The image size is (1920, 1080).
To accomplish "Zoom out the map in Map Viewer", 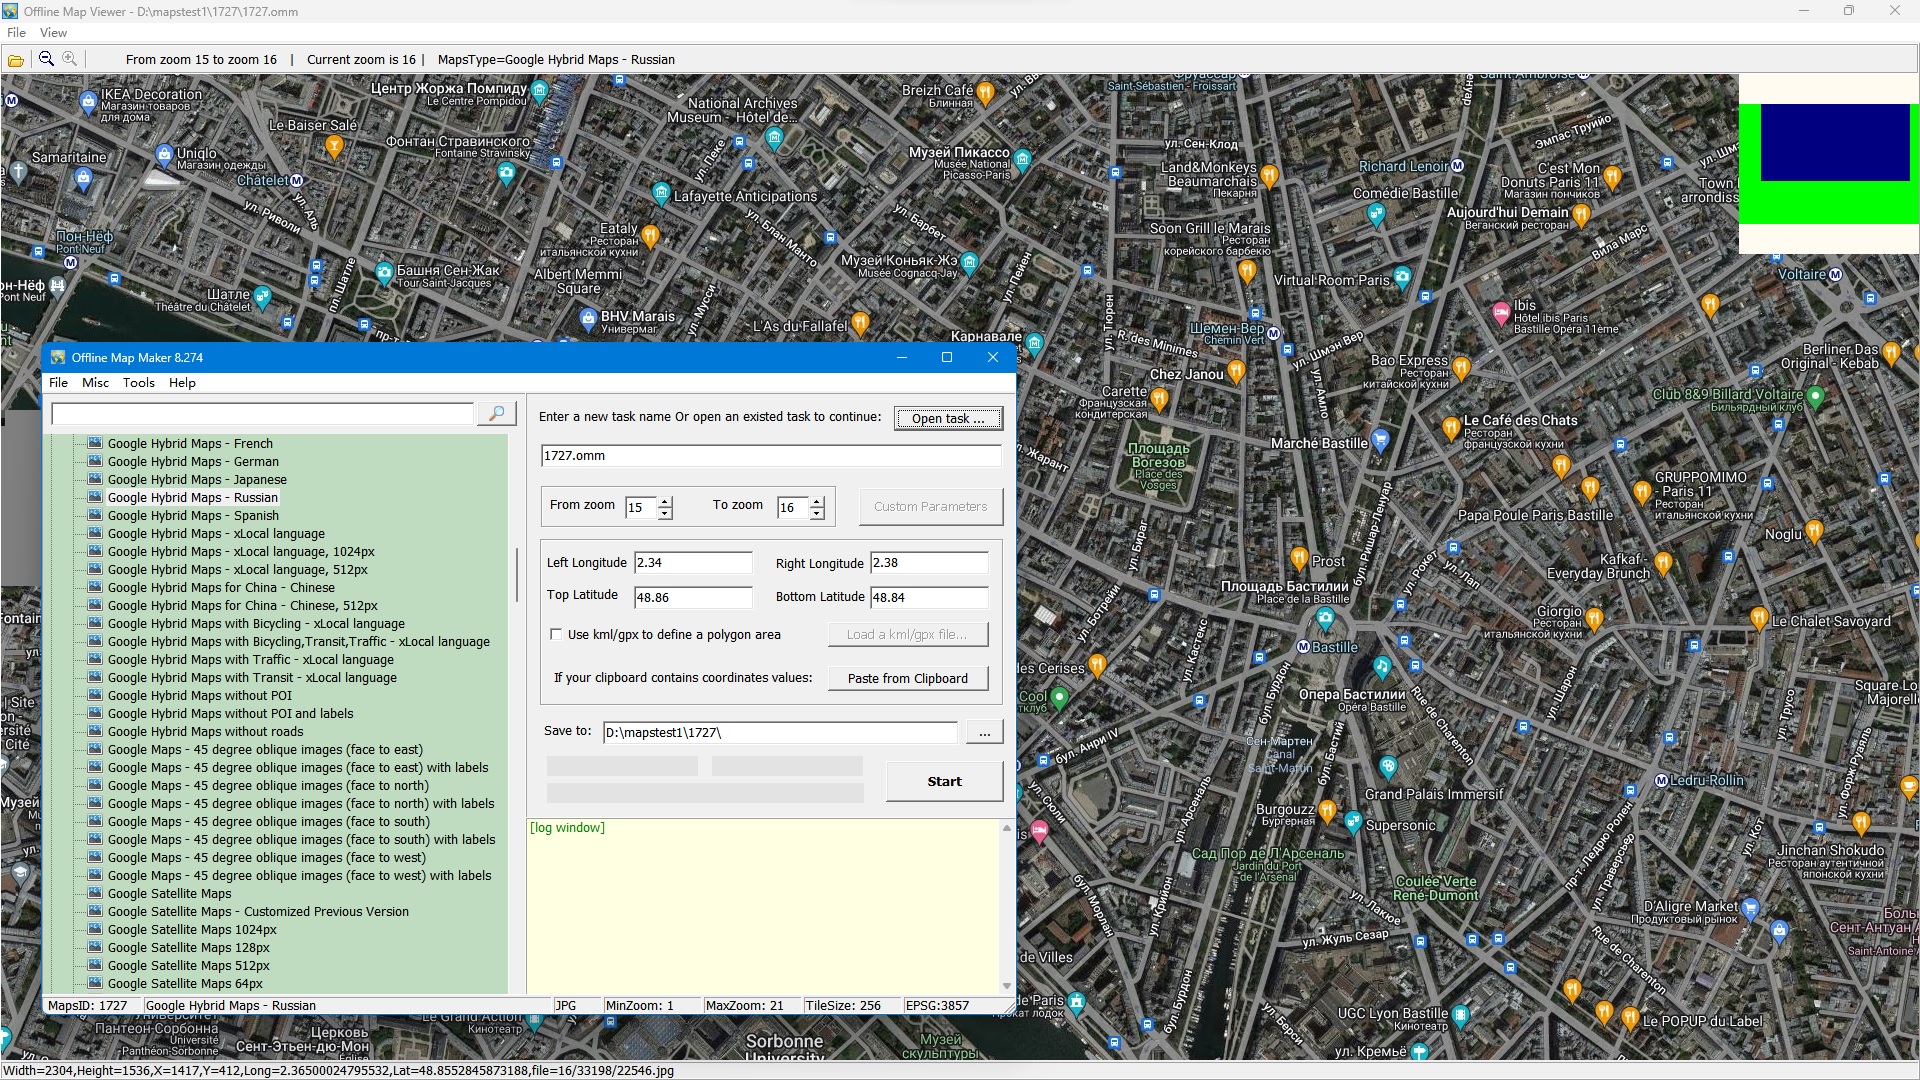I will coord(46,59).
